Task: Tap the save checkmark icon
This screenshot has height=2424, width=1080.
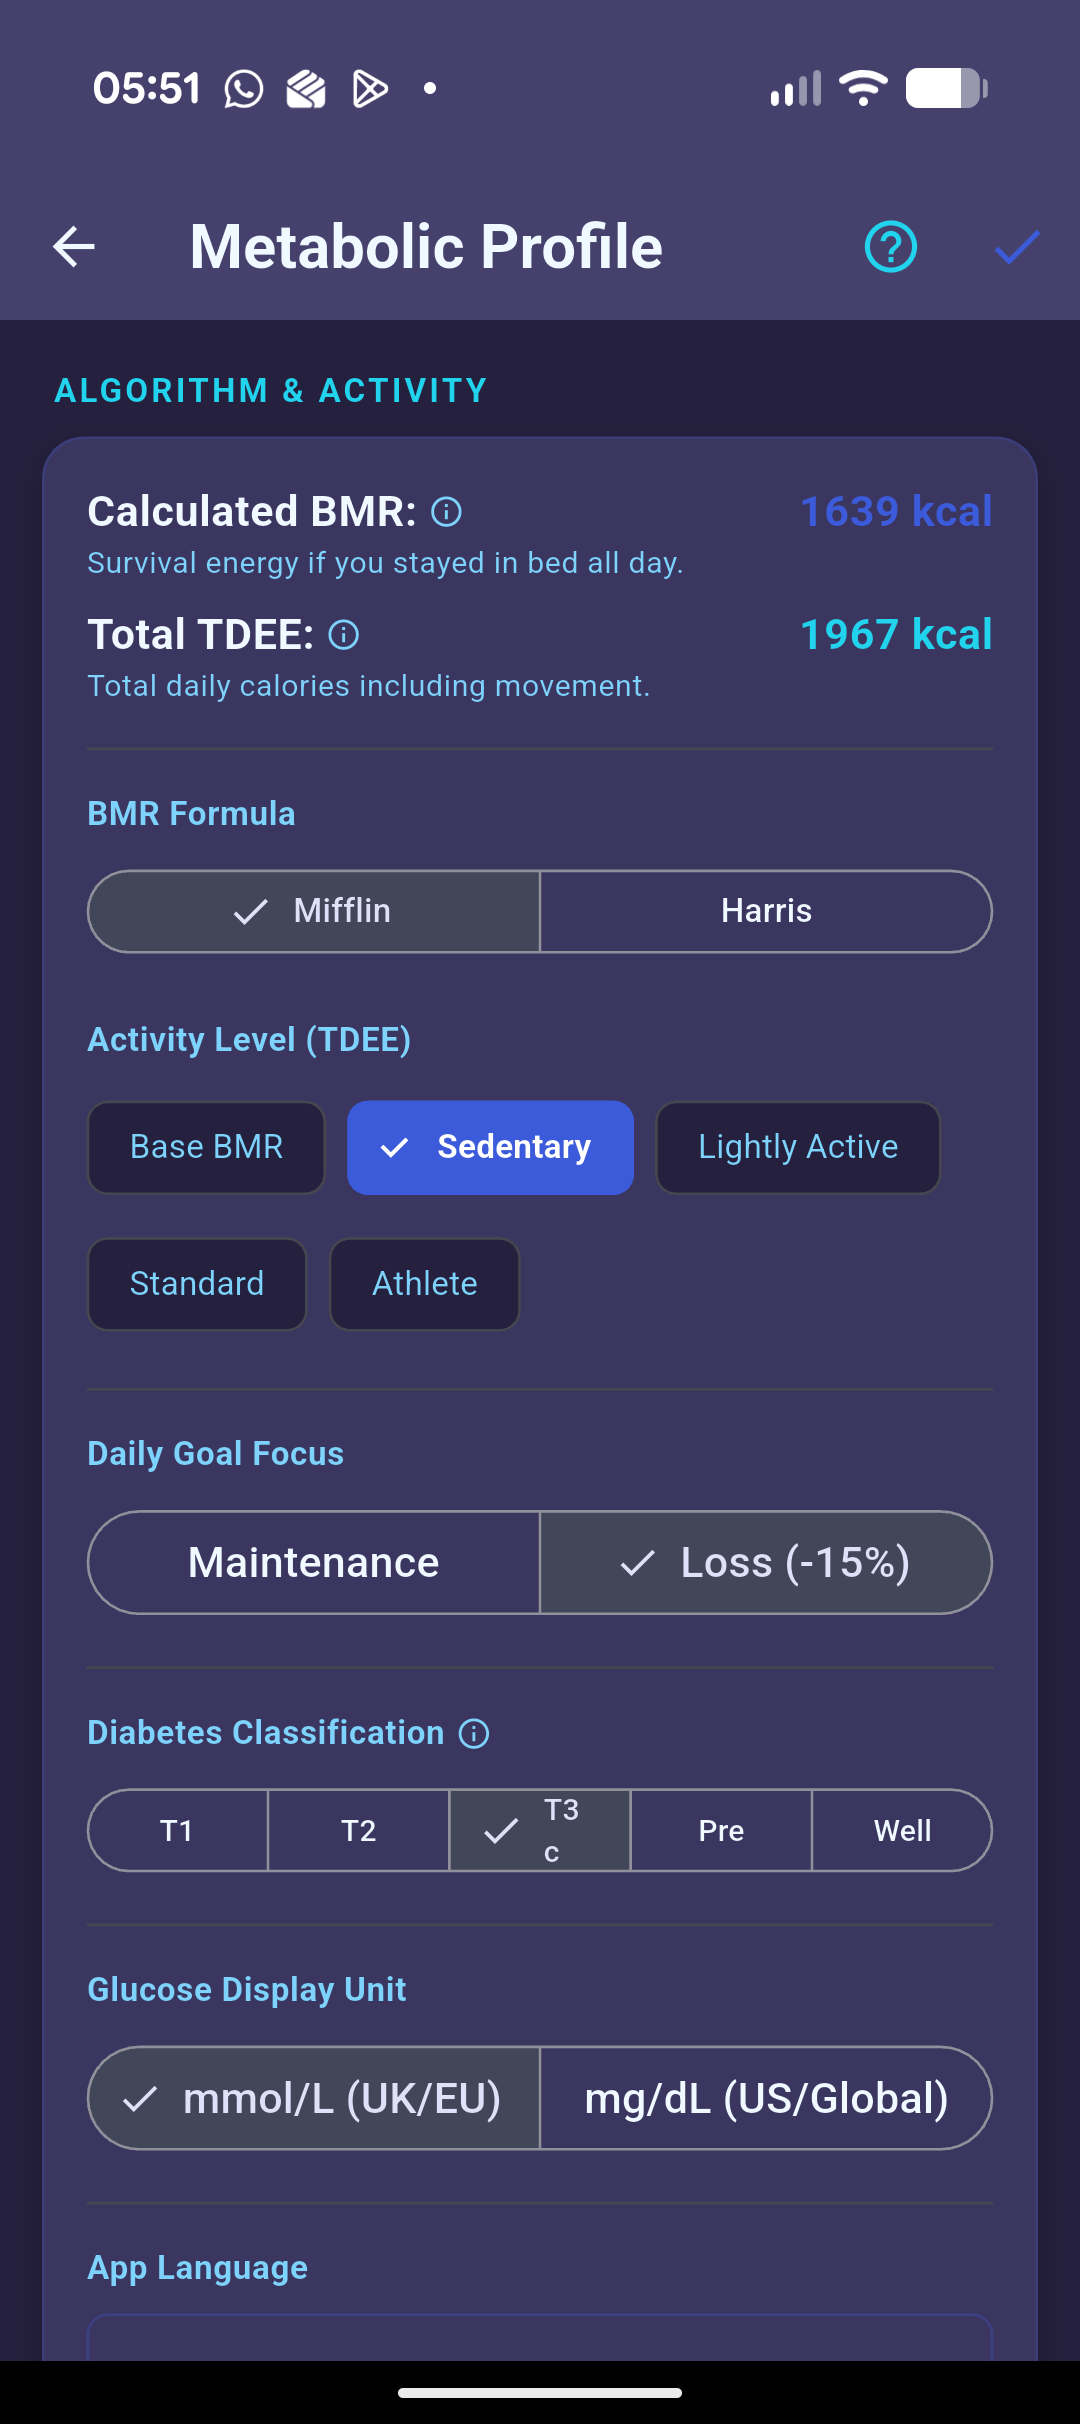Action: tap(1017, 247)
